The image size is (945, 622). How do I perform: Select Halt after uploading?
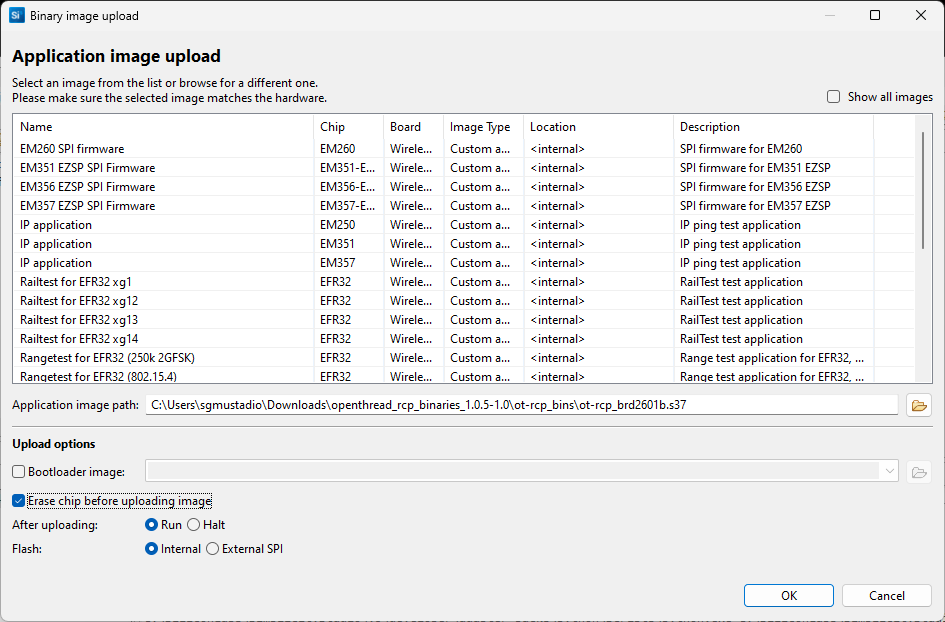tap(194, 524)
